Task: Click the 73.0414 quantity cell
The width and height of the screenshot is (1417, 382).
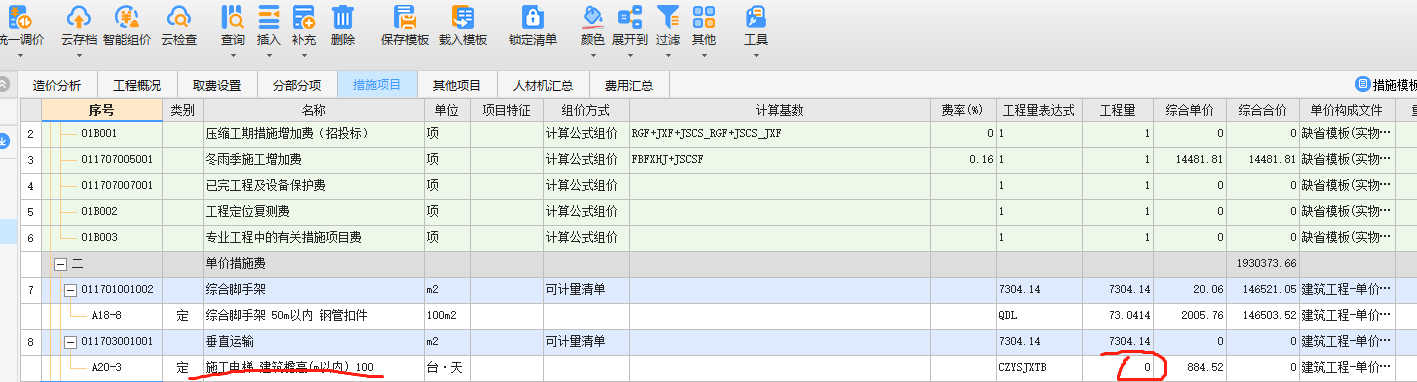Action: click(x=1118, y=315)
